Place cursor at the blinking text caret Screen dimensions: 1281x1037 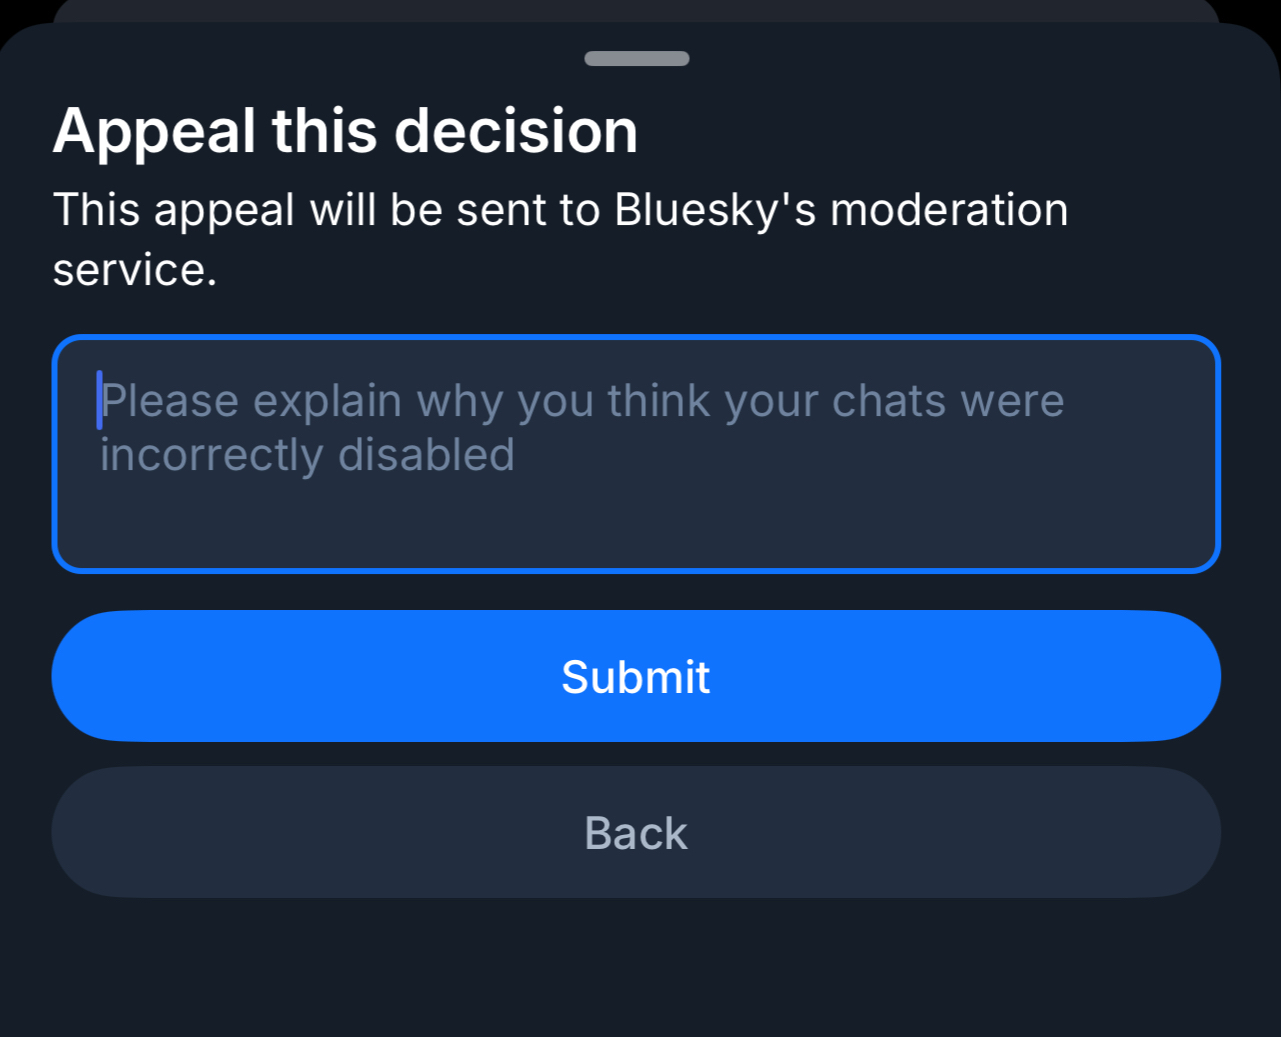click(100, 400)
